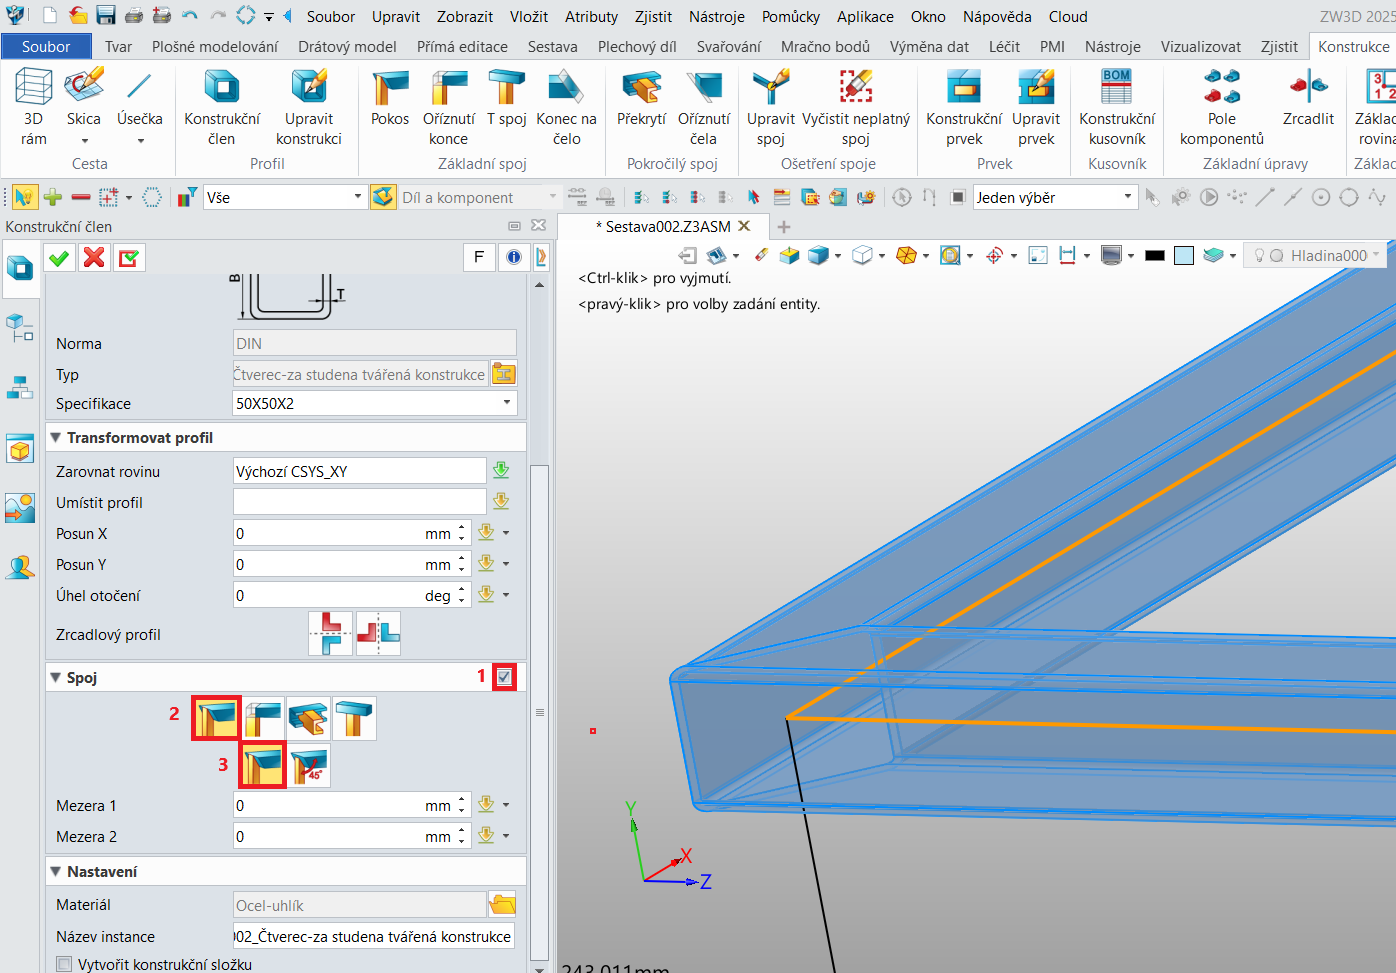
Task: Click the Překrytí joint tool
Action: 641,98
